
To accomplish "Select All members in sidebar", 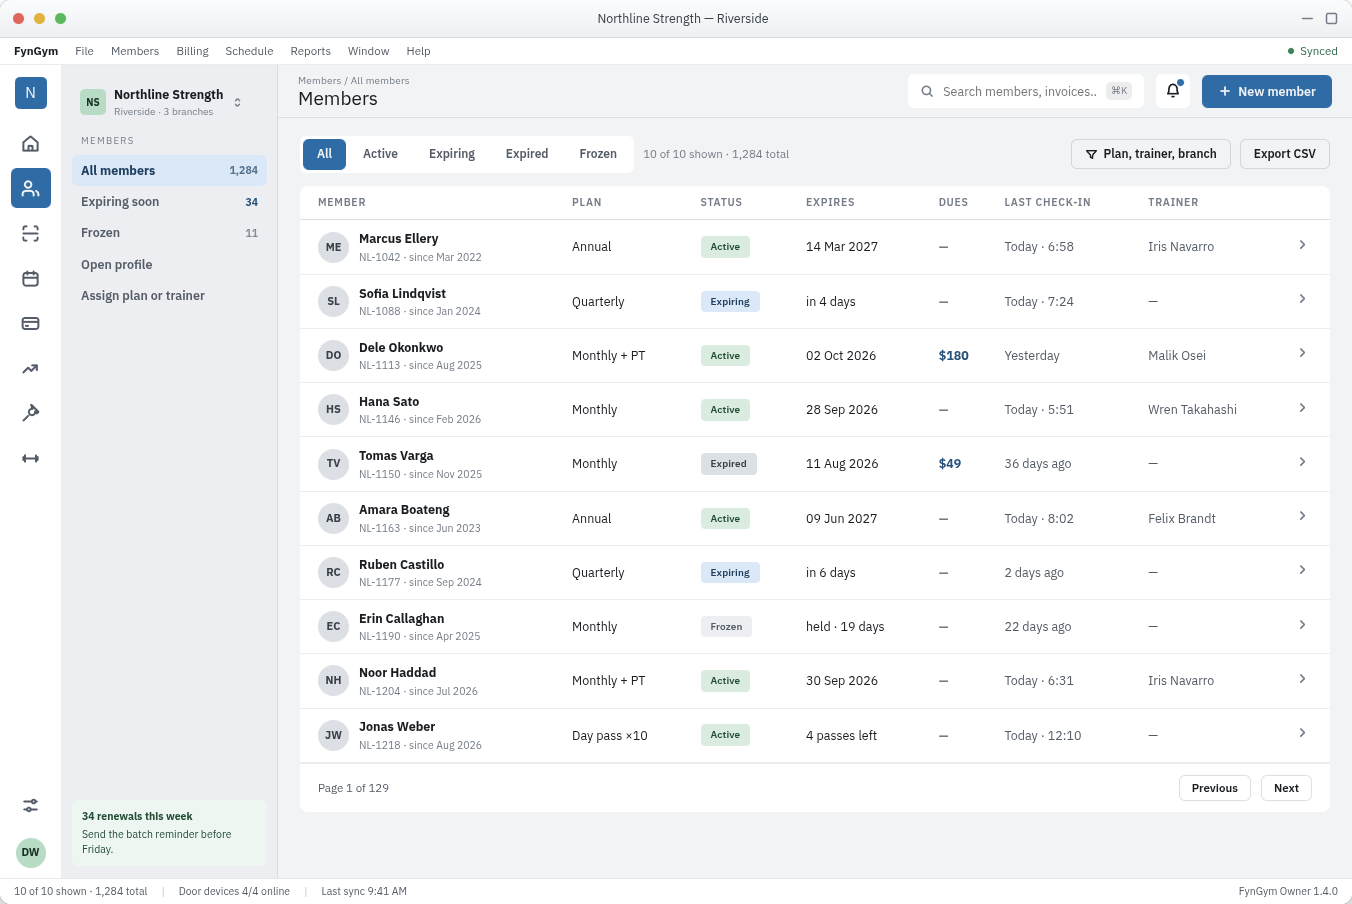I will pos(169,170).
